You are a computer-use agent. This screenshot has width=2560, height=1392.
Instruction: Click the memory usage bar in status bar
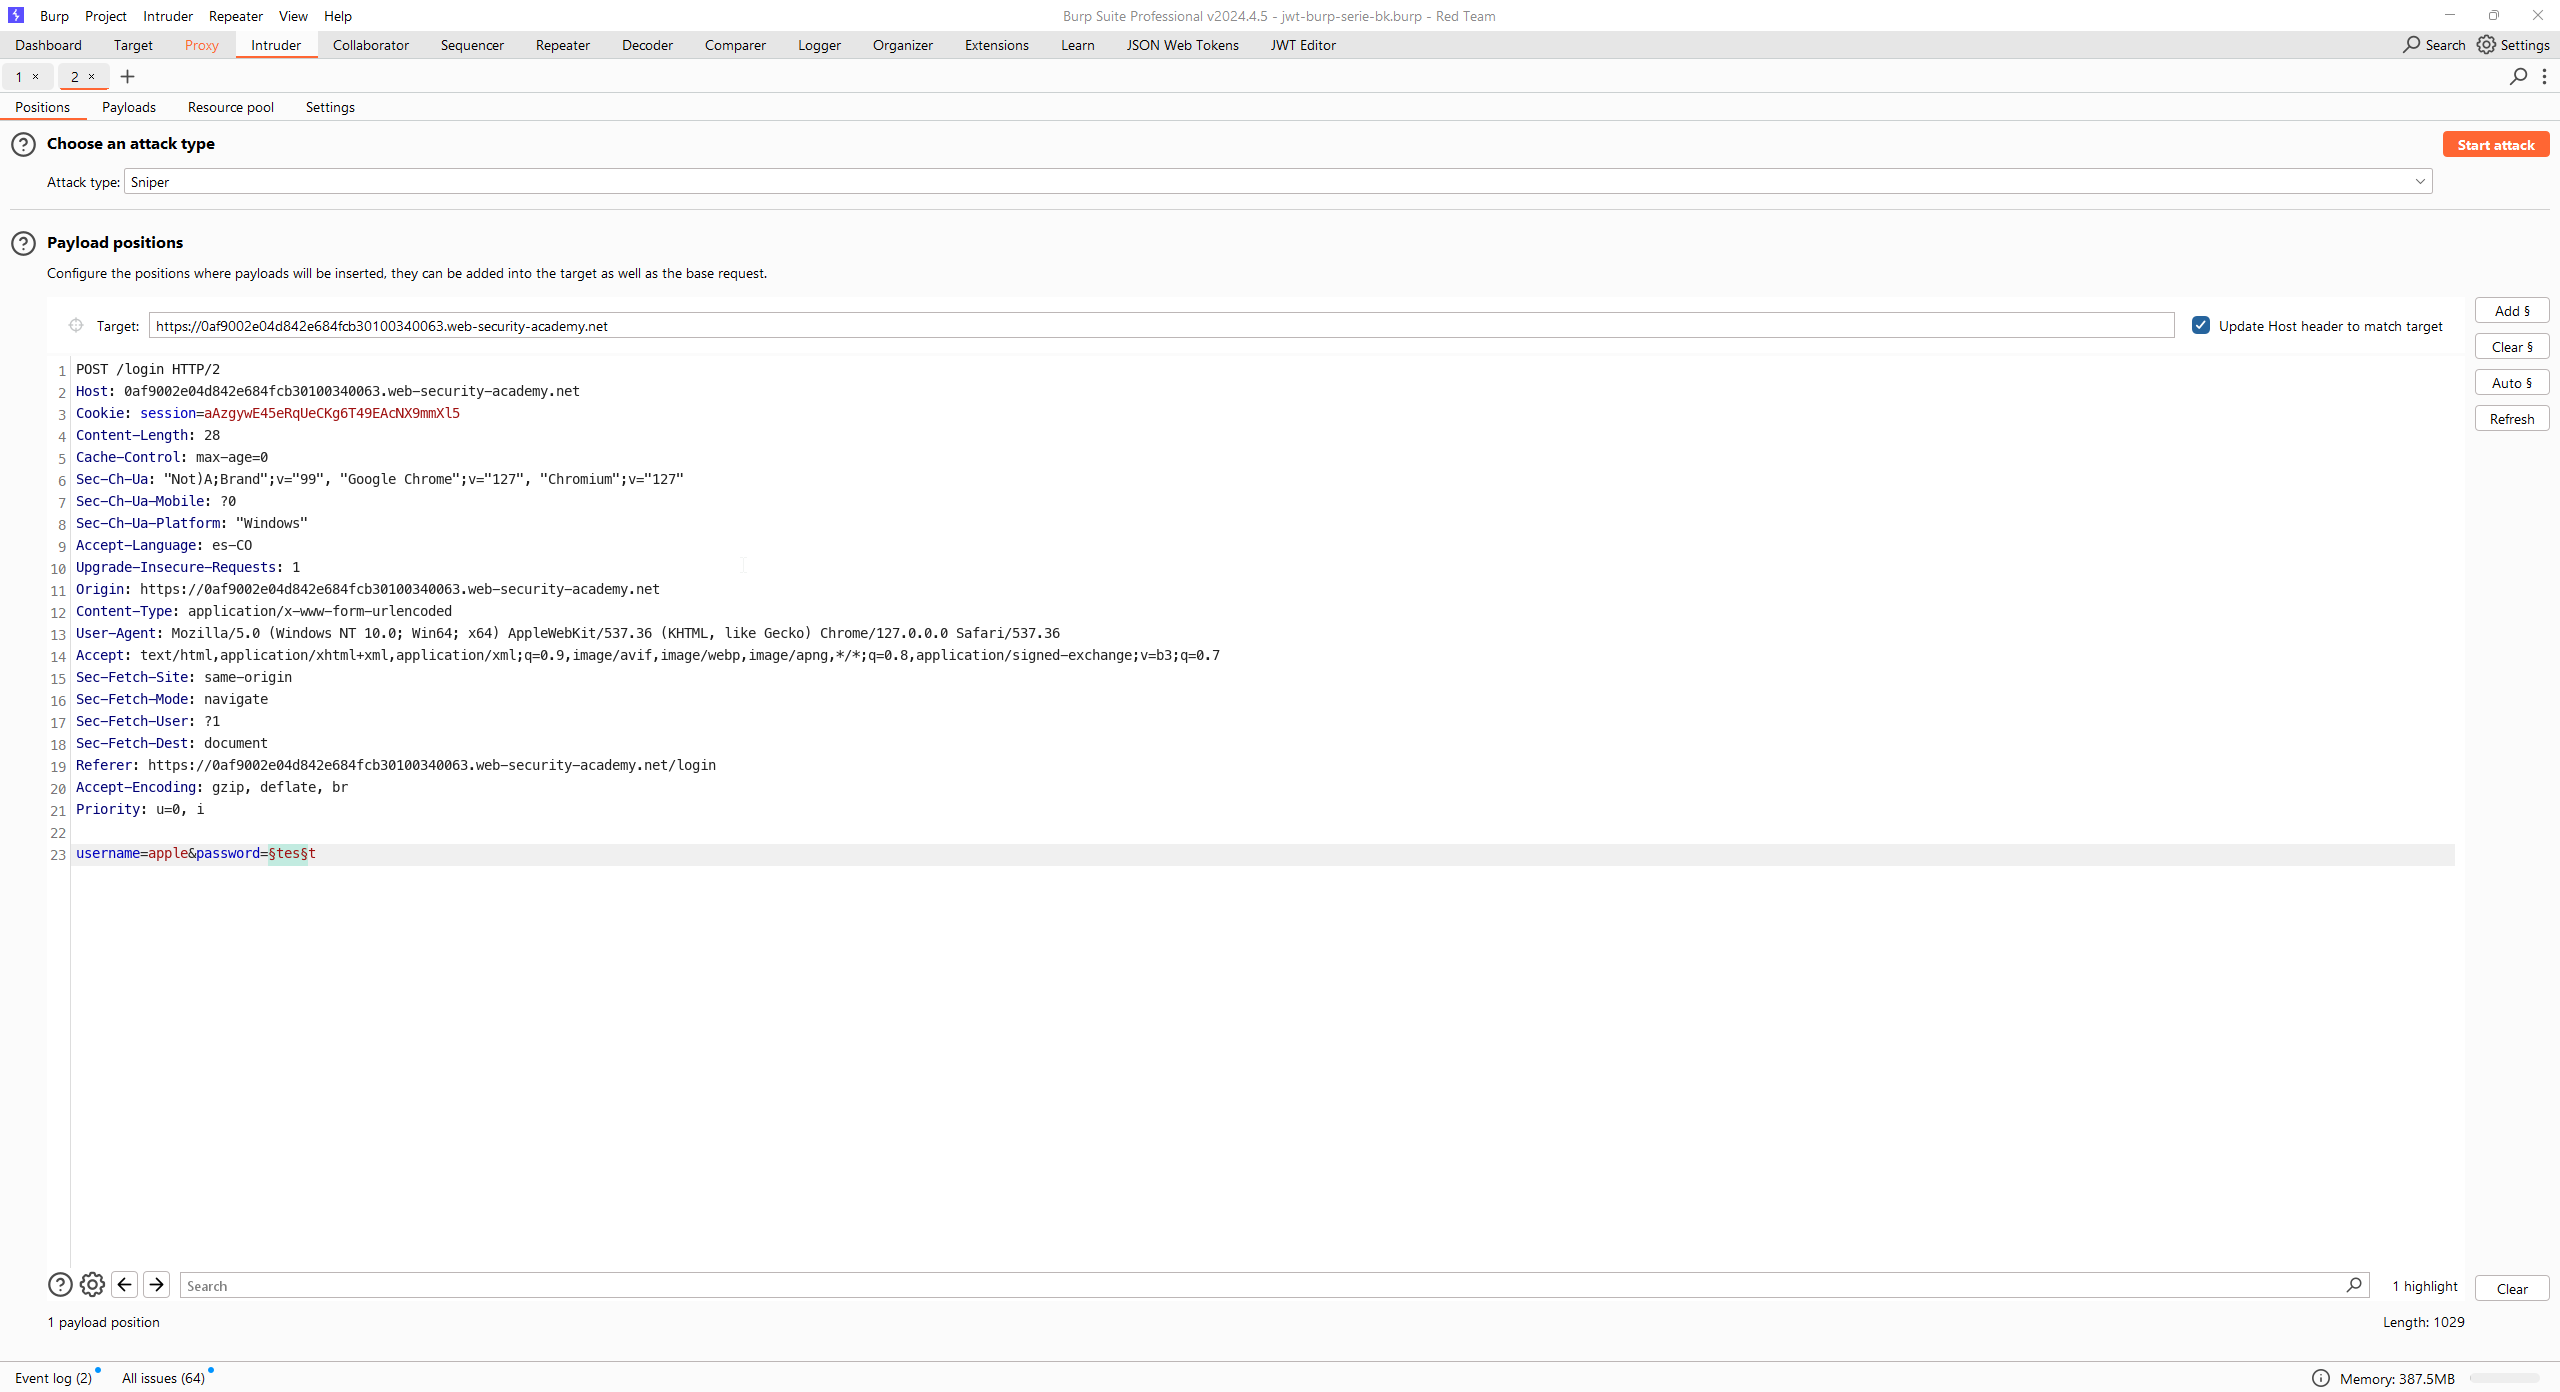[x=2505, y=1378]
